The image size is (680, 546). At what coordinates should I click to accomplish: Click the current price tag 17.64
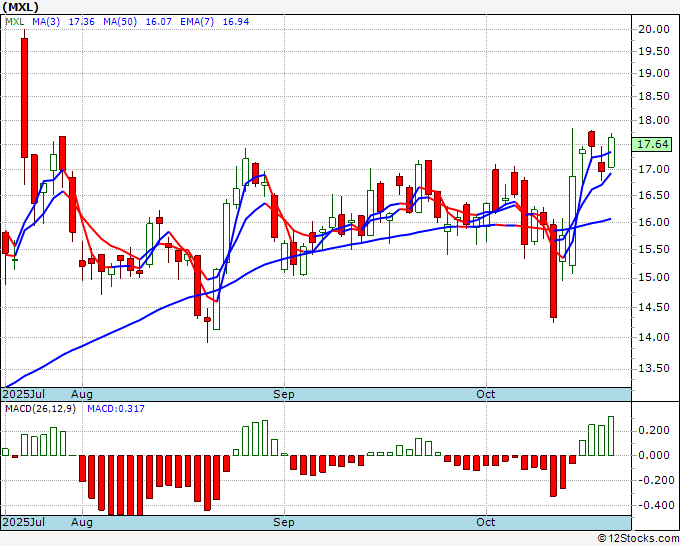click(x=652, y=144)
